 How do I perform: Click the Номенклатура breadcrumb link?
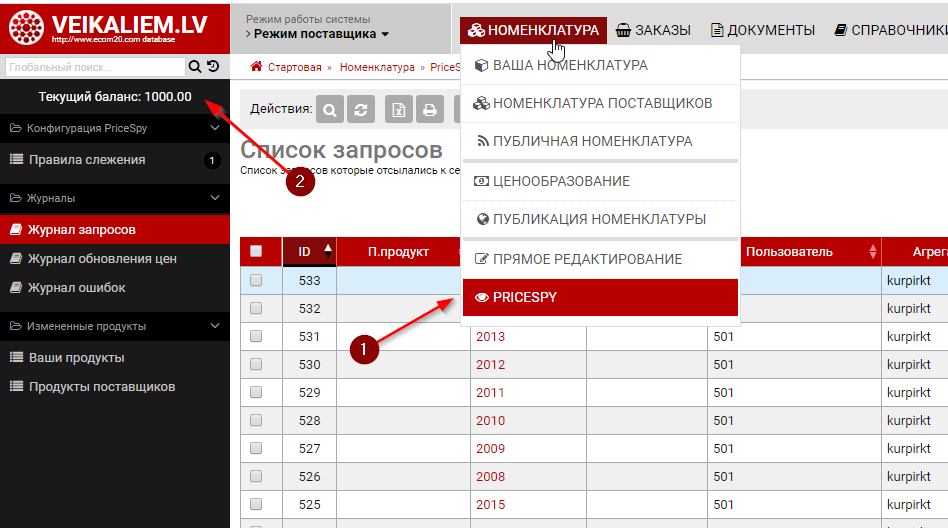tap(377, 67)
